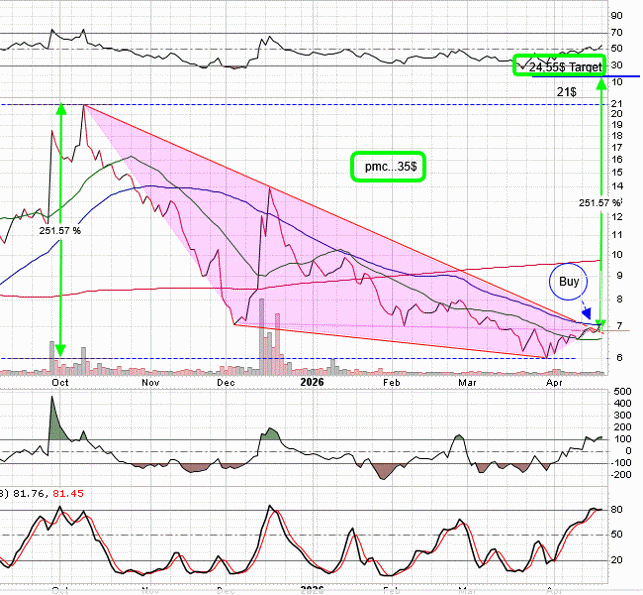Select the blue Buy circle annotation

pos(566,281)
